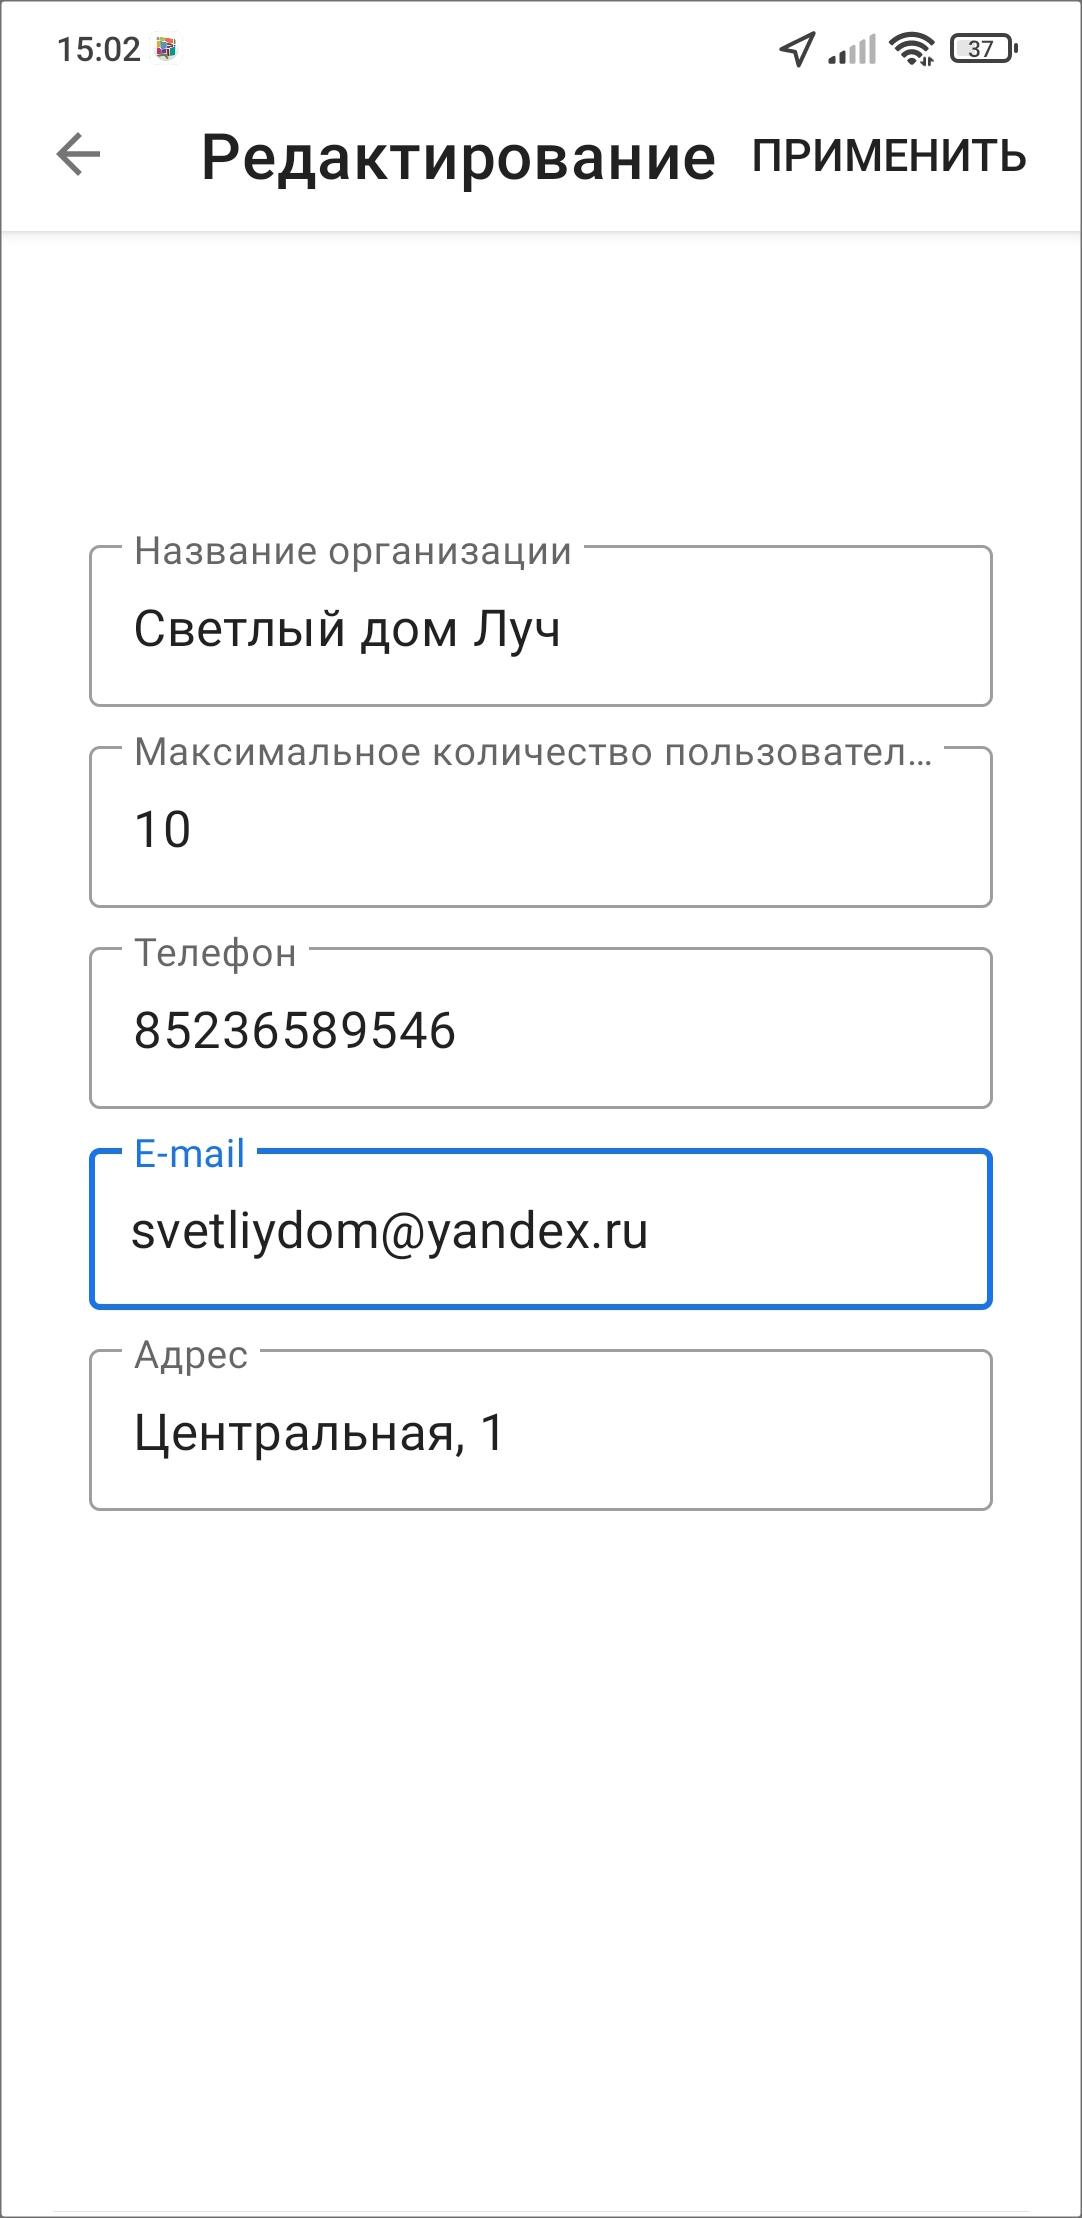Tap the 15:02 clock in status bar

[x=98, y=49]
